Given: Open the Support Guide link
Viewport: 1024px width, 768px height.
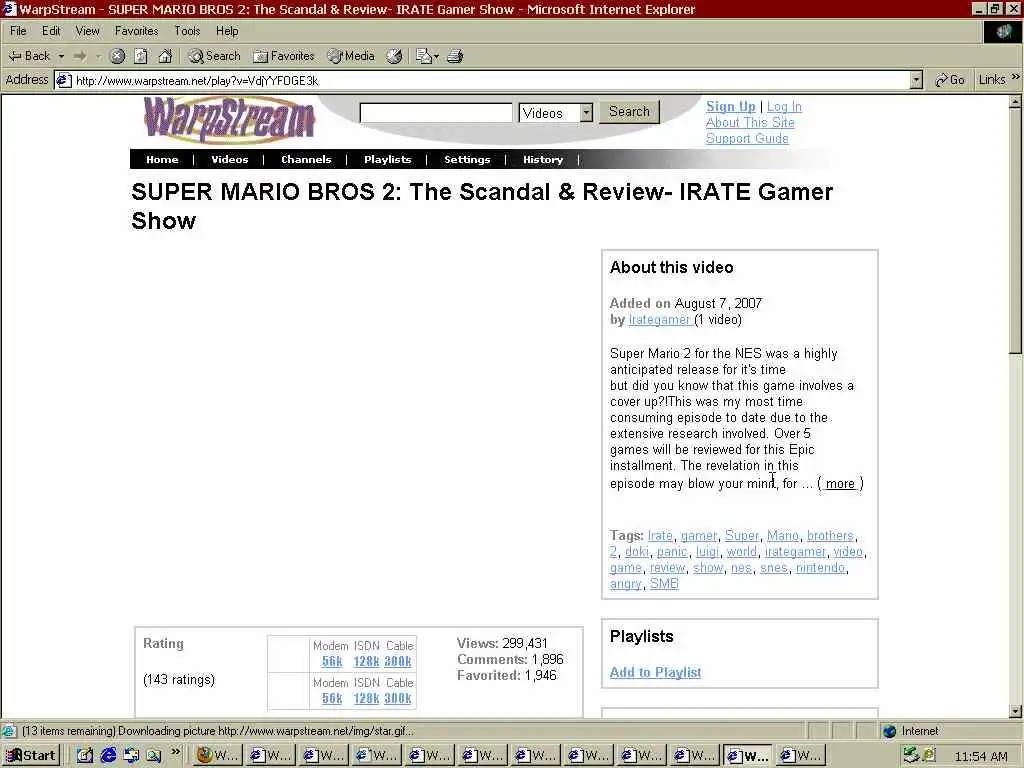Looking at the screenshot, I should pos(746,138).
